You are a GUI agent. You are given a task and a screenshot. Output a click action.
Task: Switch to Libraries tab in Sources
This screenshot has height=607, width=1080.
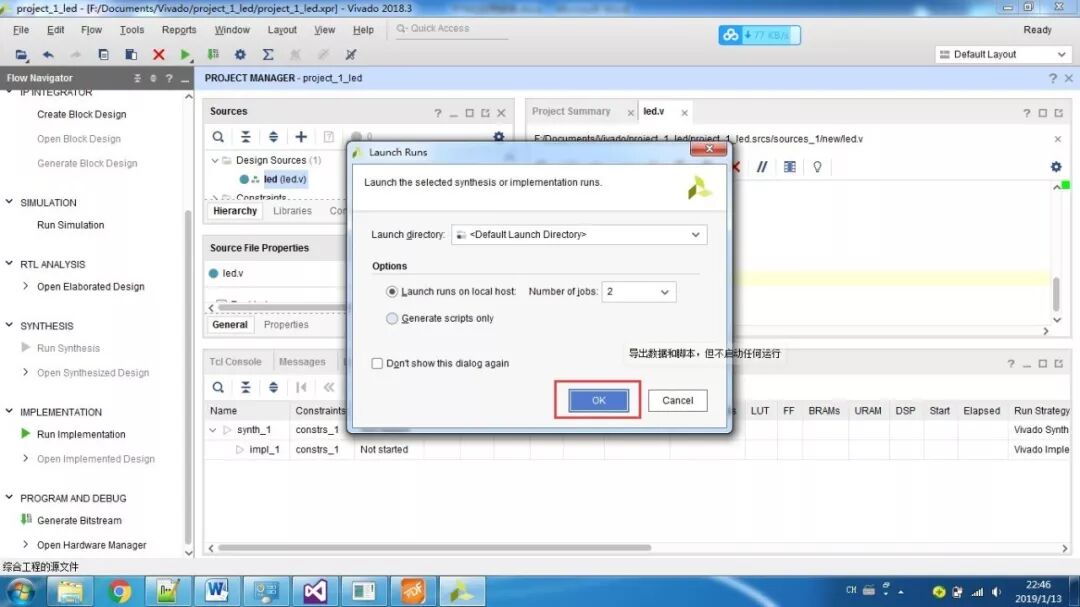(292, 211)
